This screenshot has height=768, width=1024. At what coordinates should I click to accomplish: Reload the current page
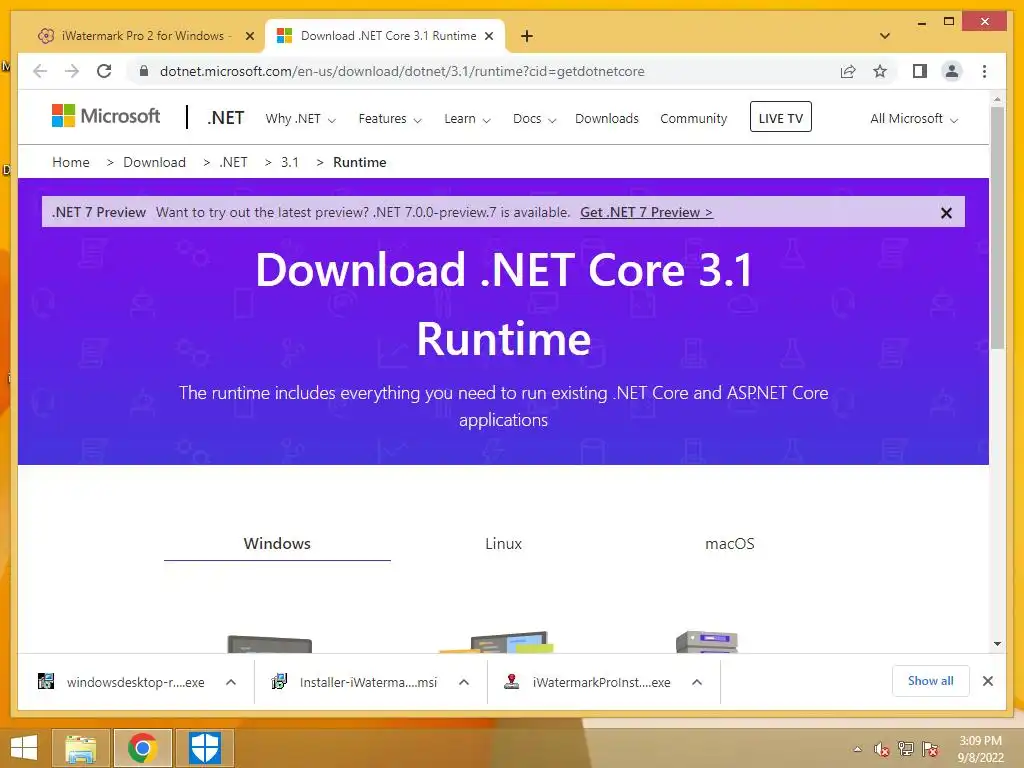(104, 71)
